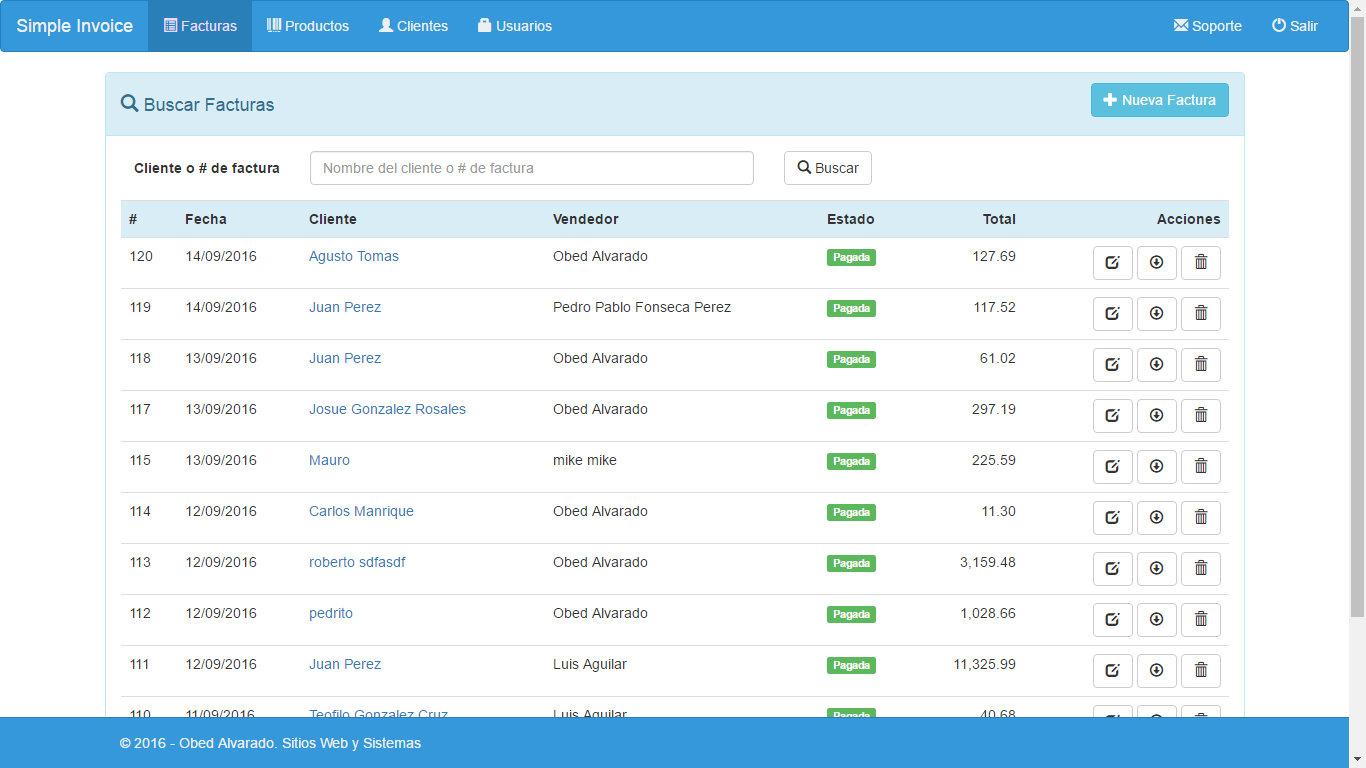1366x768 pixels.
Task: Download invoice 113
Action: point(1157,569)
